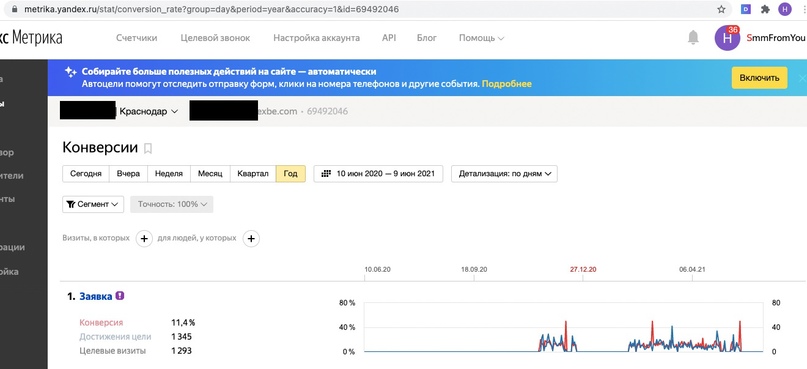Image resolution: width=807 pixels, height=369 pixels.
Task: Click the Достижения цели metric label
Action: click(115, 337)
